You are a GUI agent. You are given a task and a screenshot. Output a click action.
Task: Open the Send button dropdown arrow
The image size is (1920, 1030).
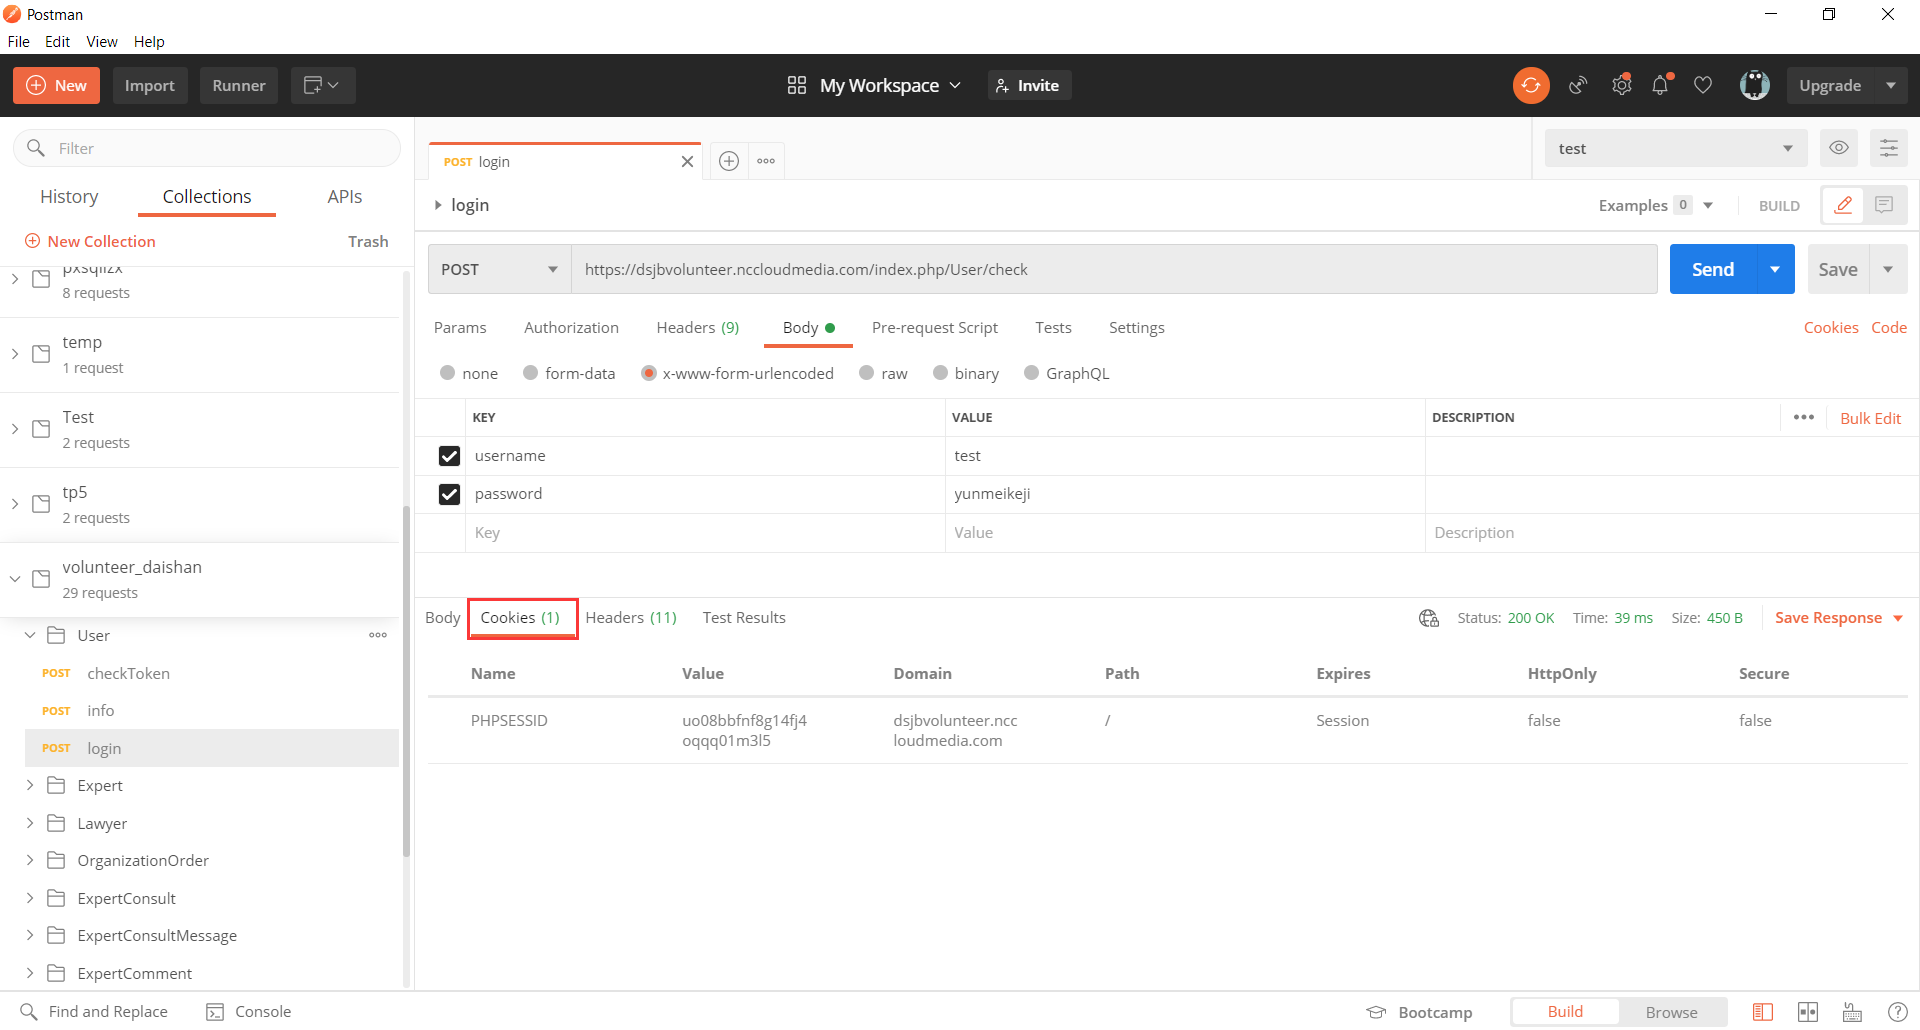tap(1775, 269)
